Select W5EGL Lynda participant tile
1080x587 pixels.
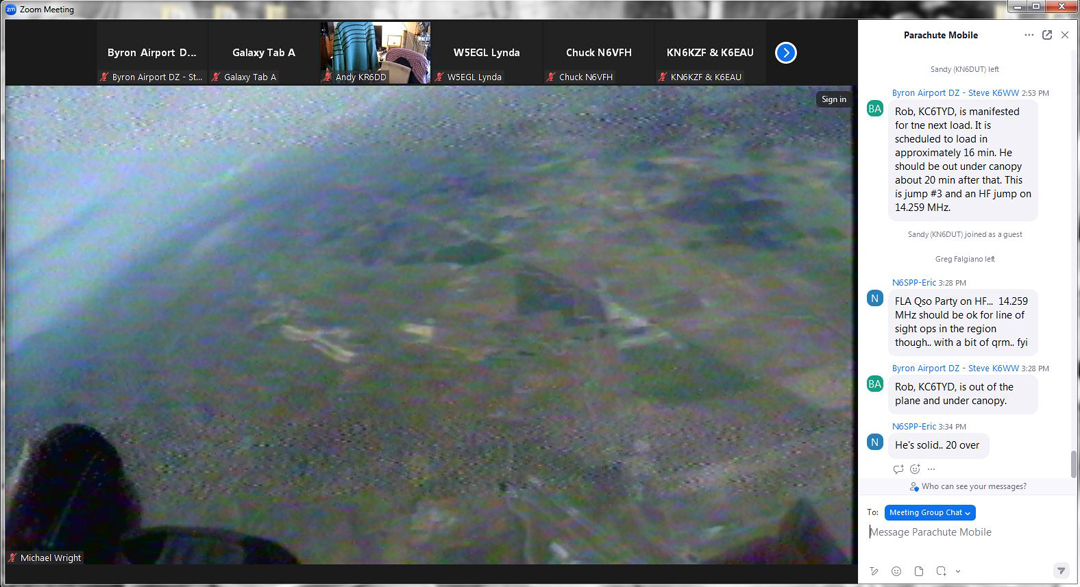487,53
